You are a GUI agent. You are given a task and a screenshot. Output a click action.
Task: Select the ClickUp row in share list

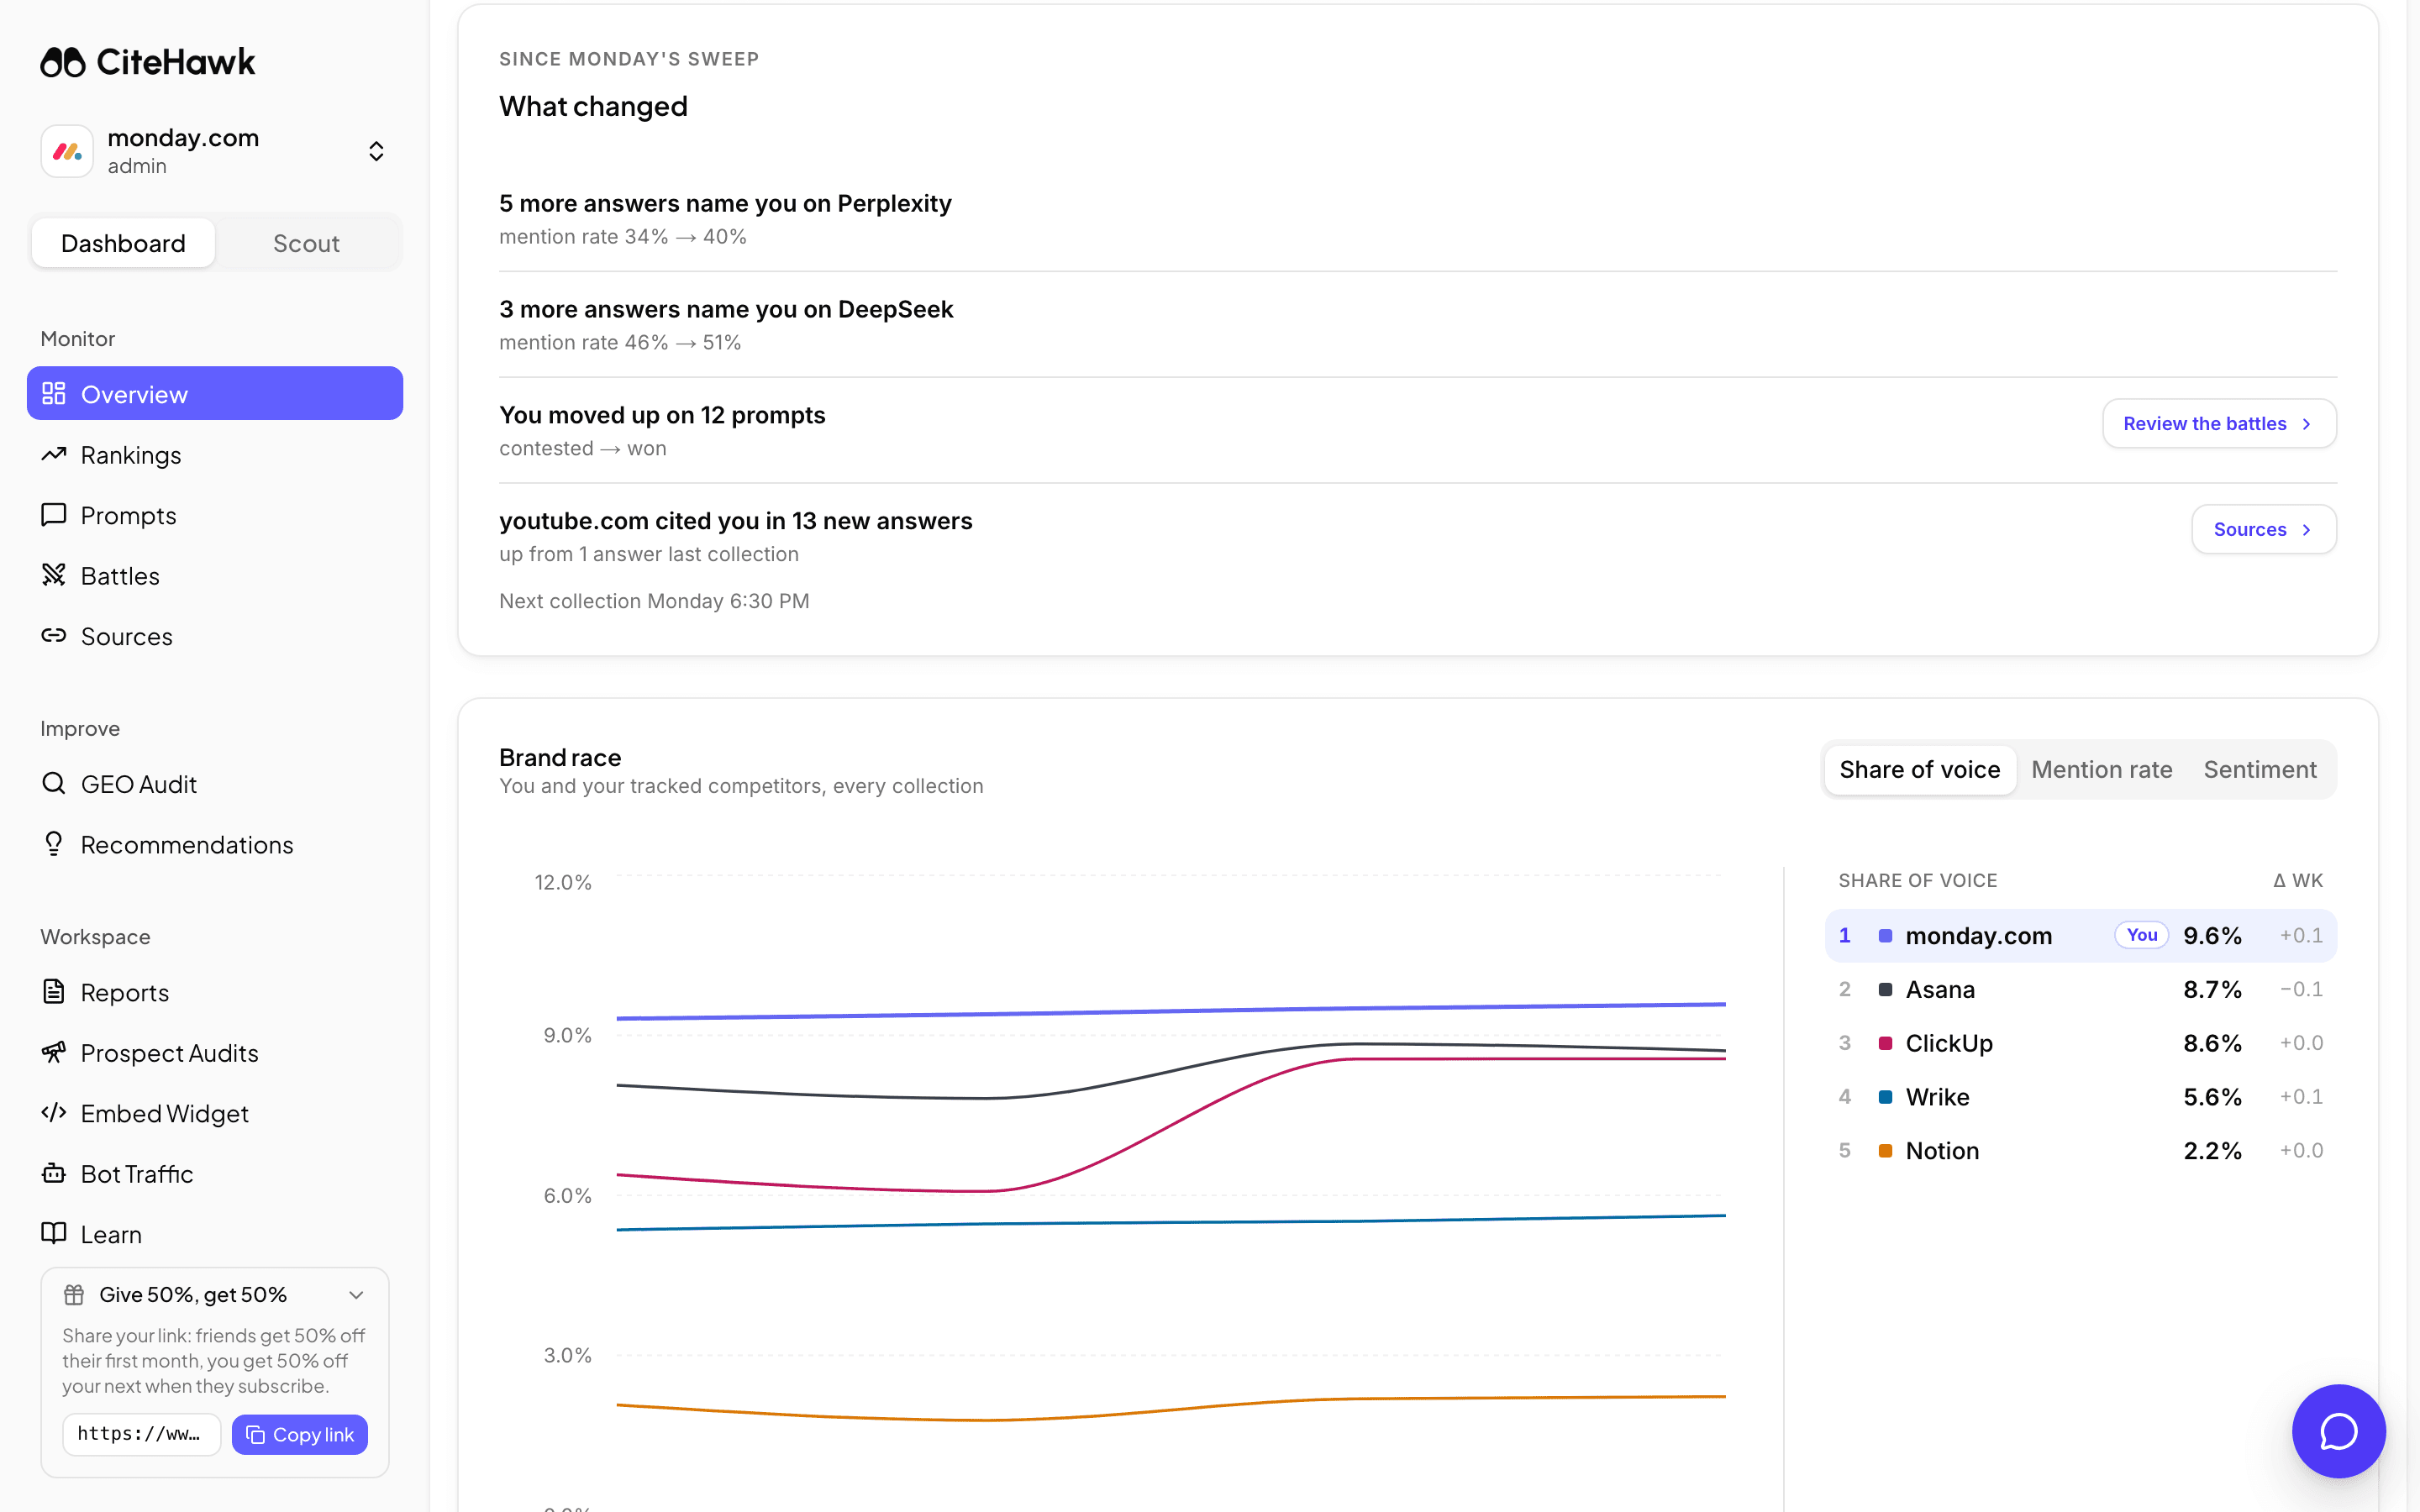tap(2081, 1043)
